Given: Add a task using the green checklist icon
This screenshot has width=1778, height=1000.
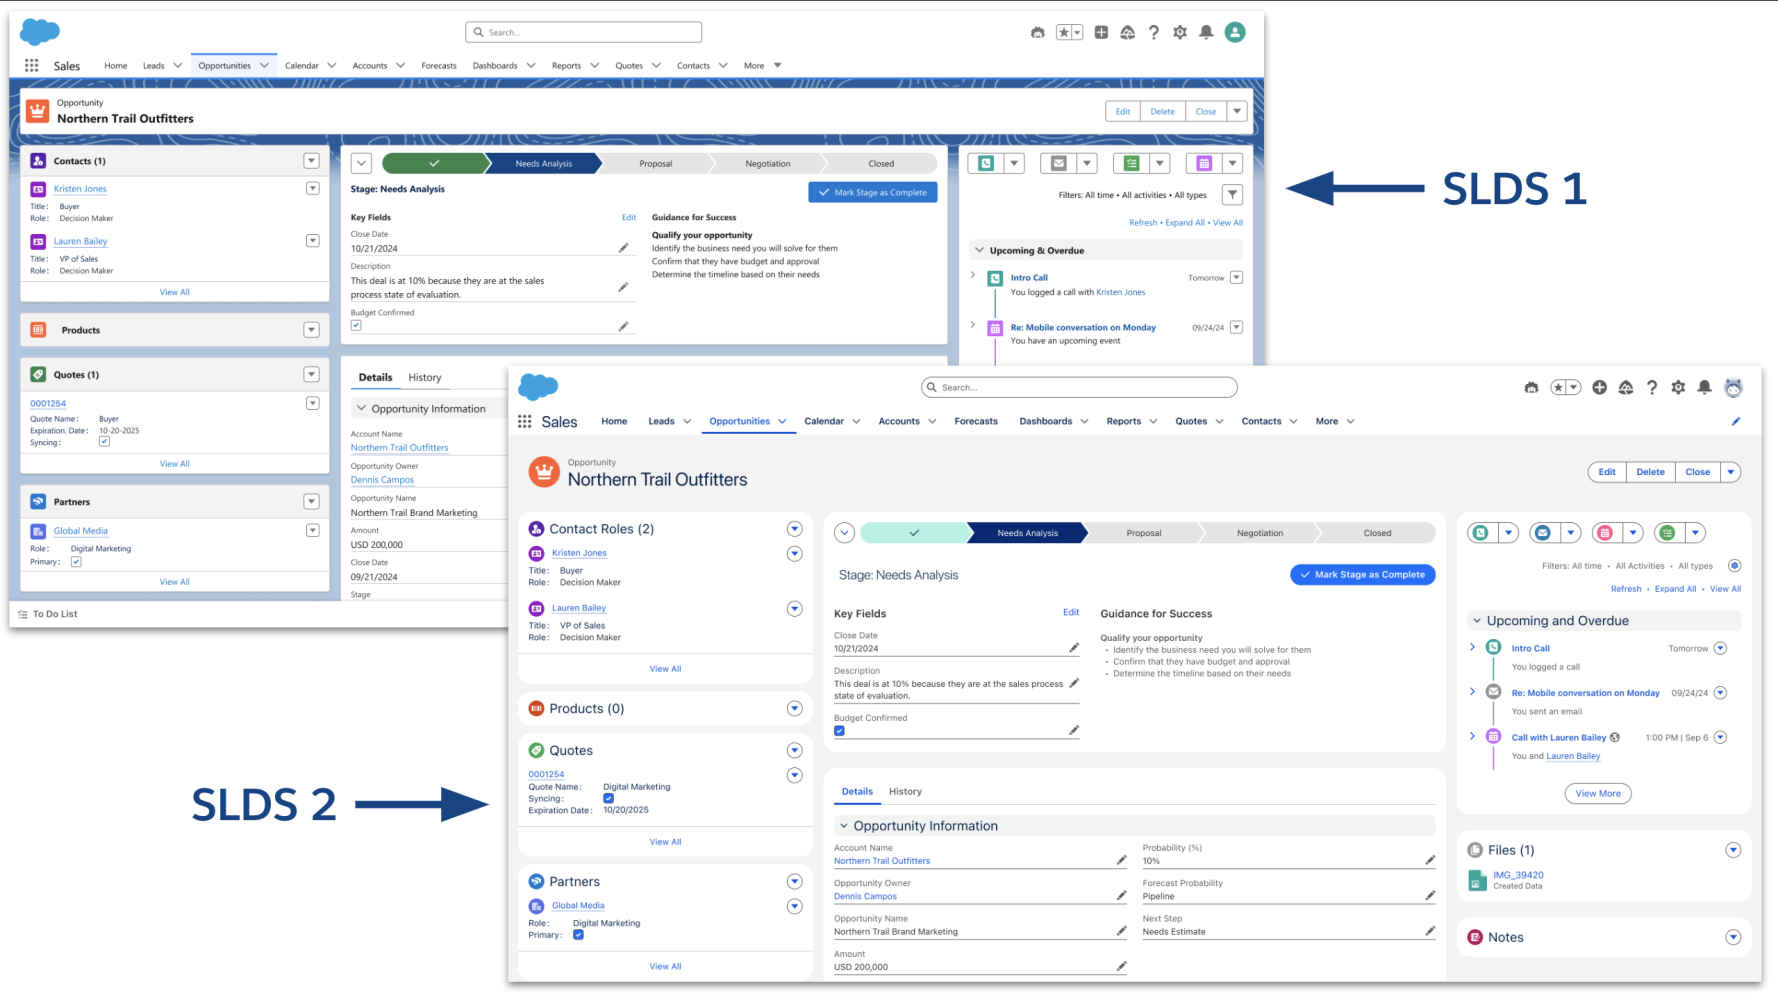Looking at the screenshot, I should pos(1668,532).
